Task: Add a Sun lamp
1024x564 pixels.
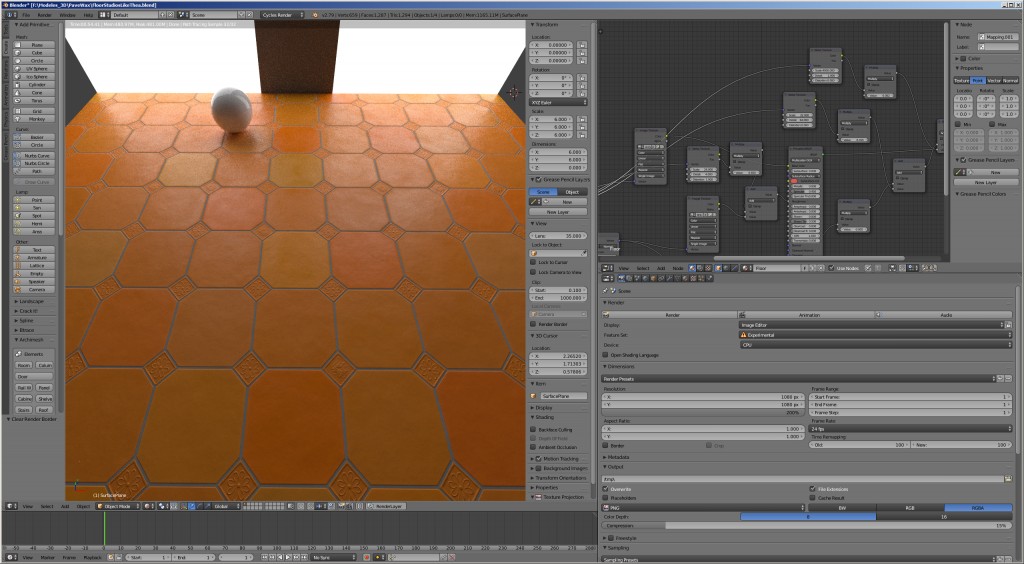Action: pos(36,208)
